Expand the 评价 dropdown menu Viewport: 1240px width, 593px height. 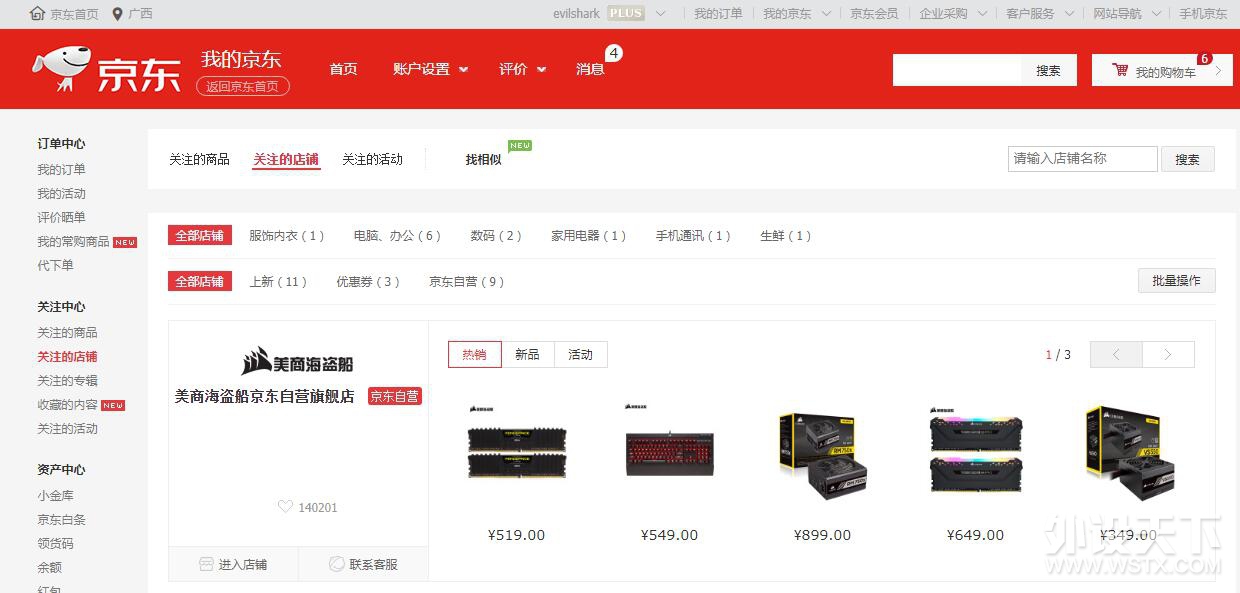pyautogui.click(x=523, y=69)
